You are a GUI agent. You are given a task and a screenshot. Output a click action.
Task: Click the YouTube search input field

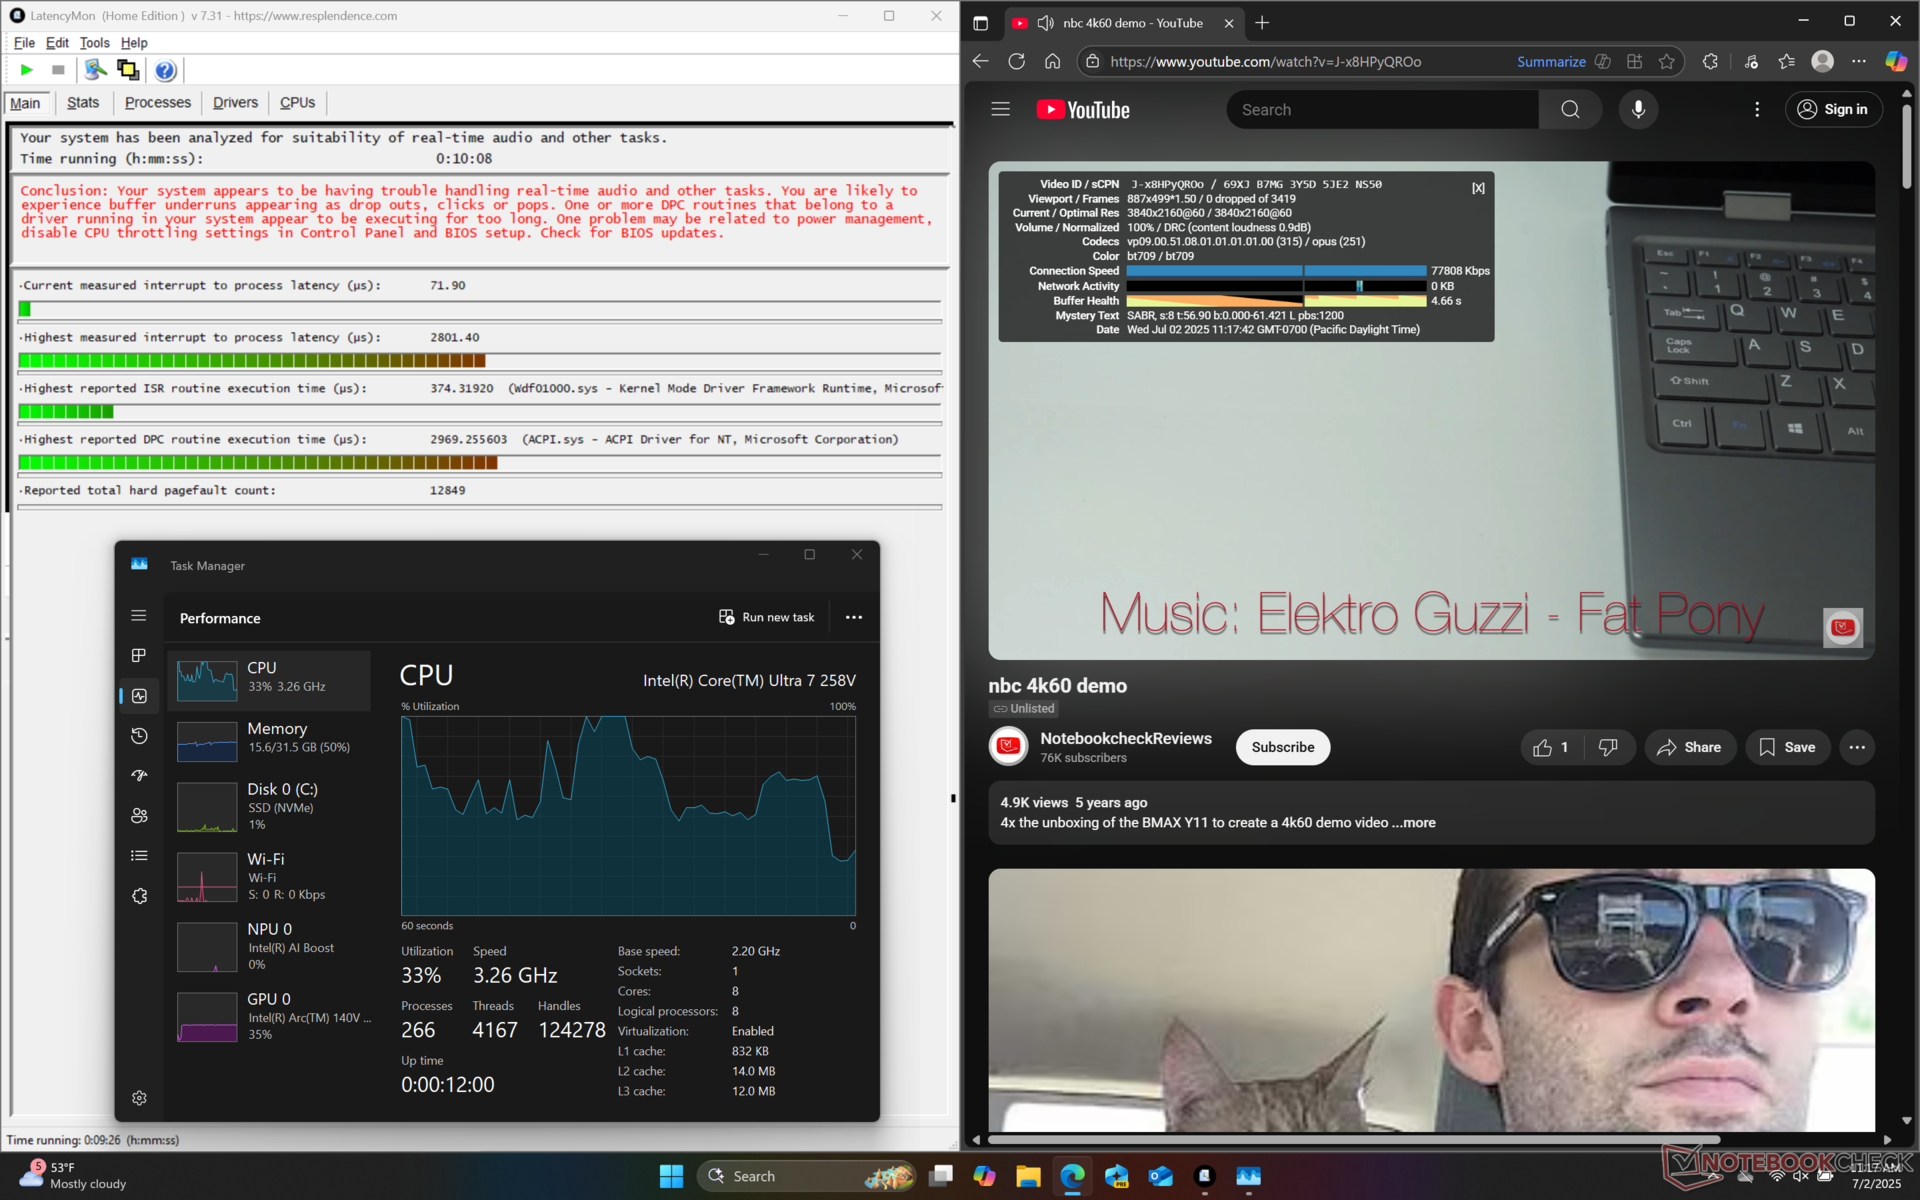[1382, 110]
